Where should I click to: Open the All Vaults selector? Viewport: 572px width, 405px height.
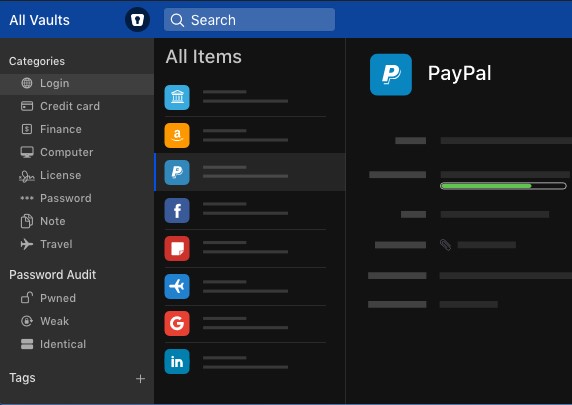39,20
